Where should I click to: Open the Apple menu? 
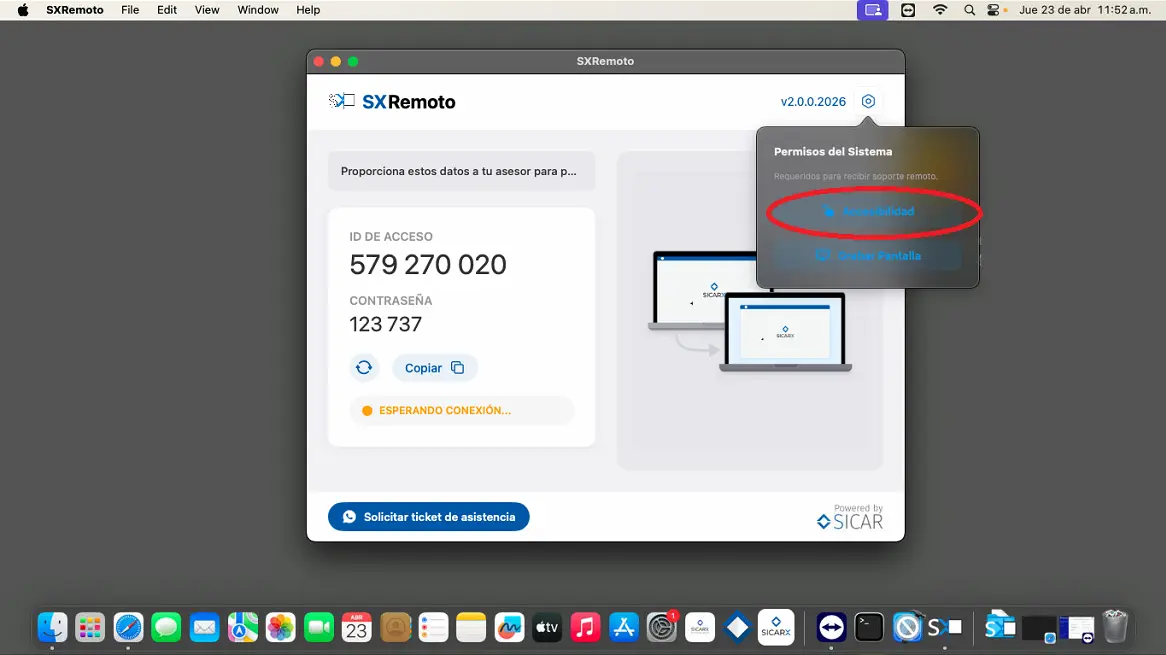(x=23, y=10)
